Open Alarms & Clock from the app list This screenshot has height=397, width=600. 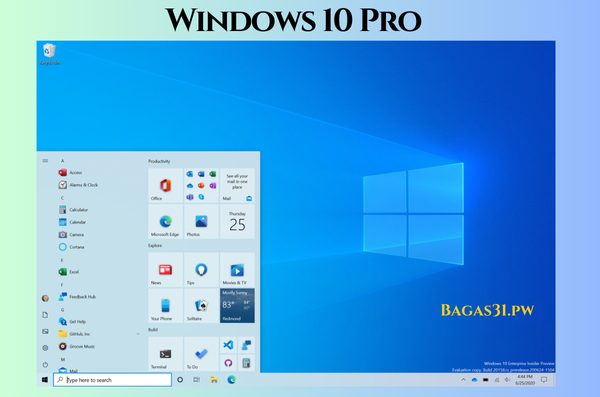click(78, 185)
